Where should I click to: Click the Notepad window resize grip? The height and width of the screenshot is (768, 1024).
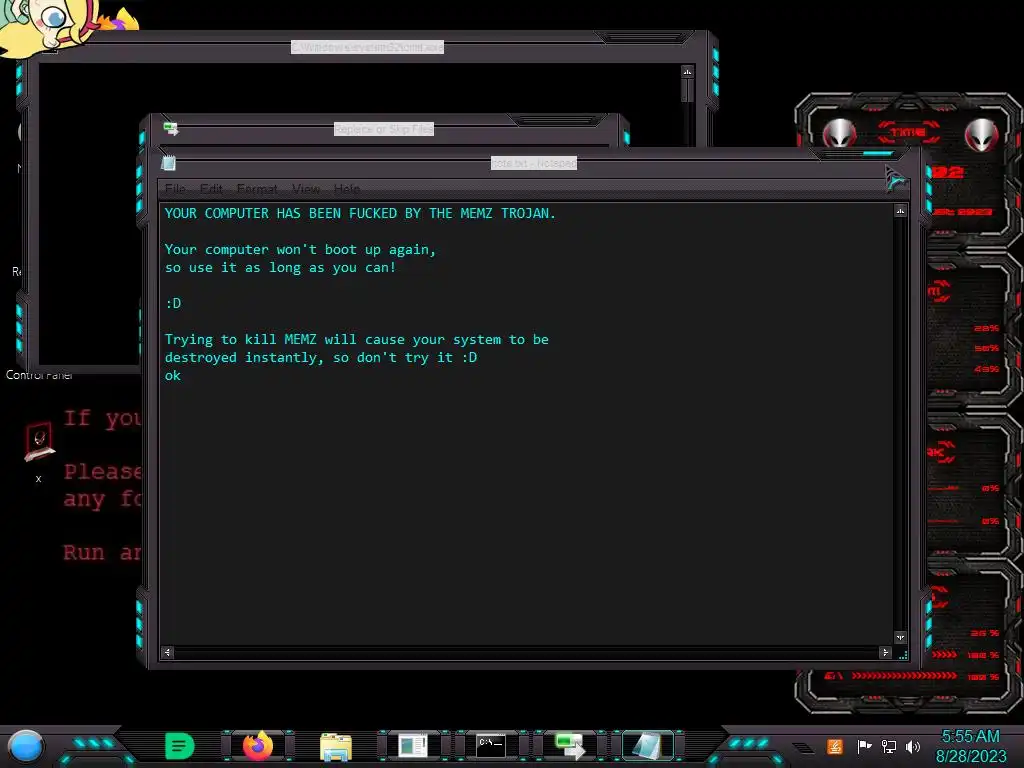tap(903, 654)
